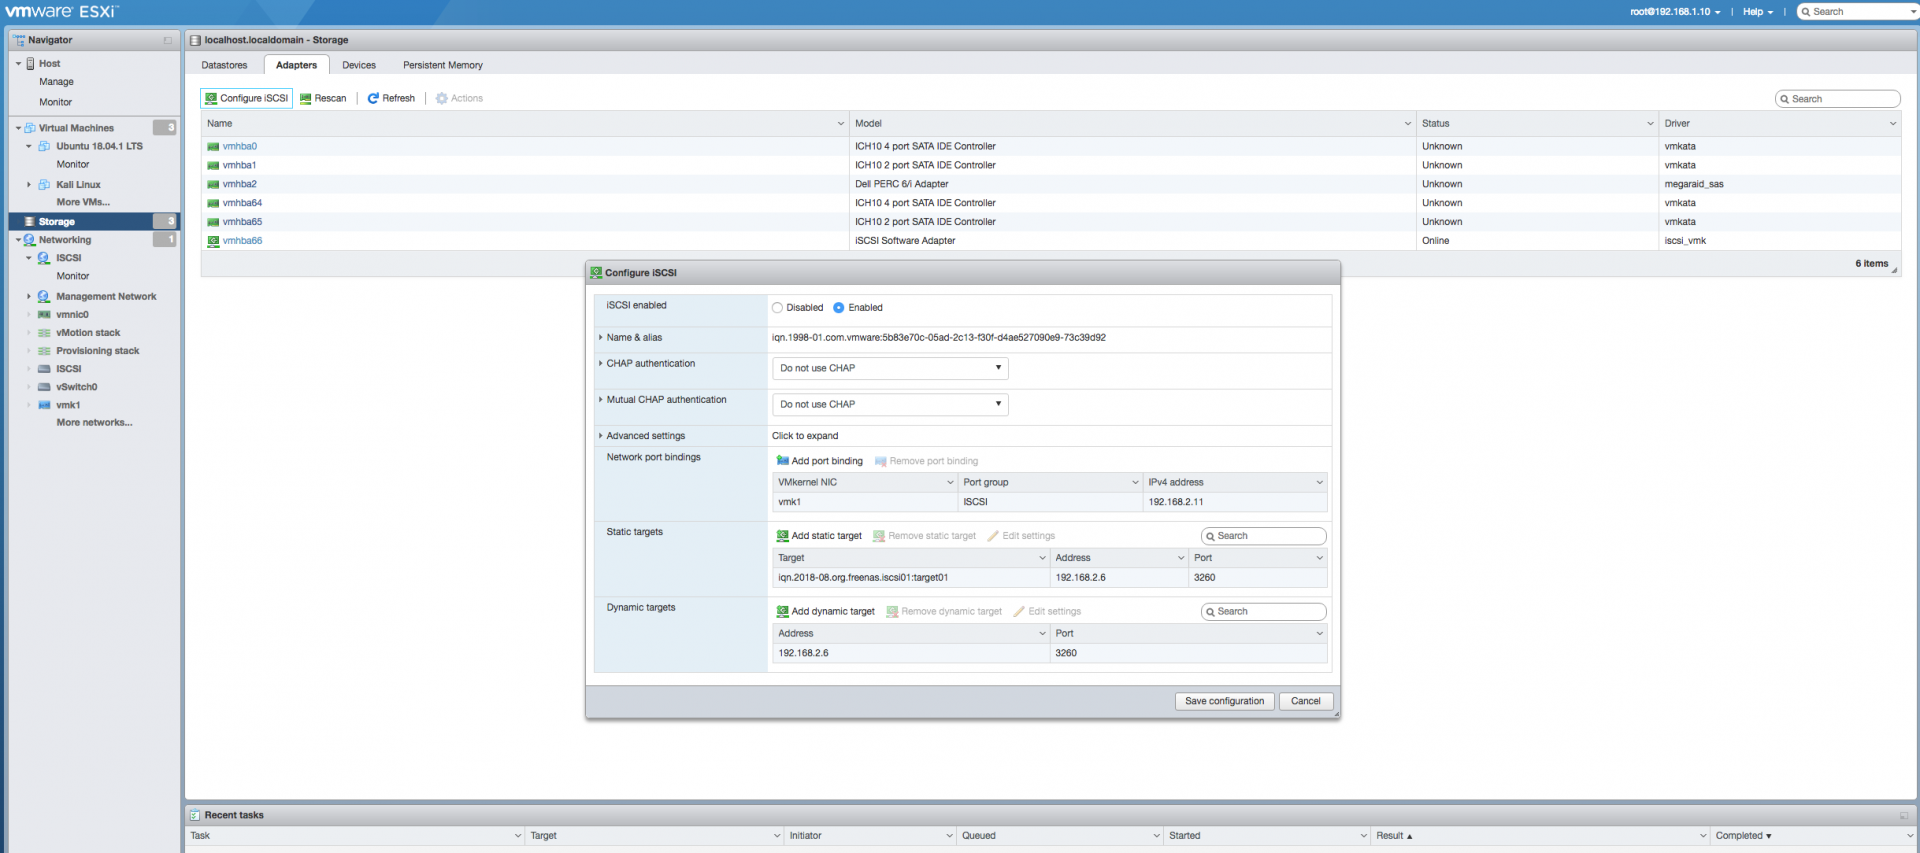Click the Edit settings pencil for dynamic targets
The width and height of the screenshot is (1920, 853).
(x=1019, y=611)
